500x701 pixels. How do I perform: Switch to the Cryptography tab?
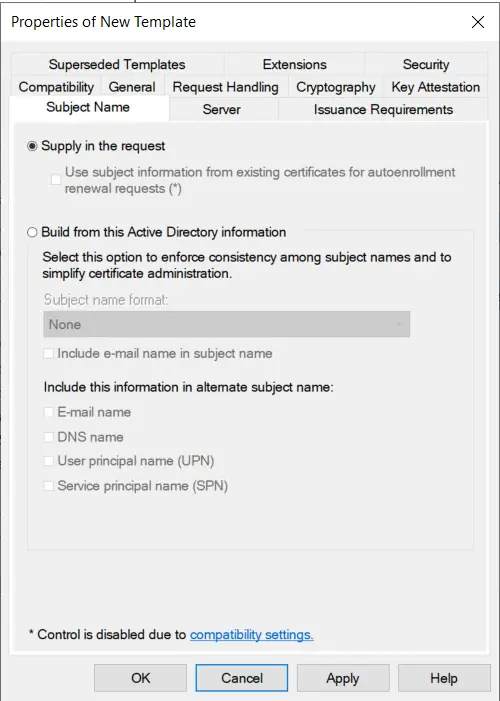(x=336, y=87)
